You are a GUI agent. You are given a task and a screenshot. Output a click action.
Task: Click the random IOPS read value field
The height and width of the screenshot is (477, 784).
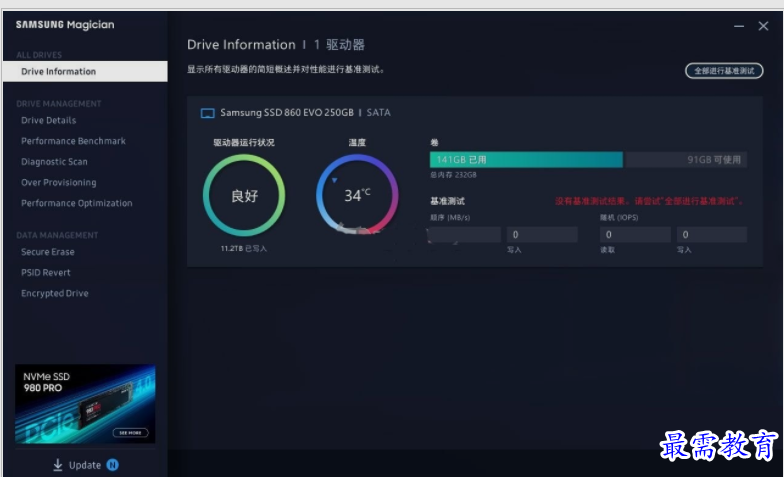point(634,235)
